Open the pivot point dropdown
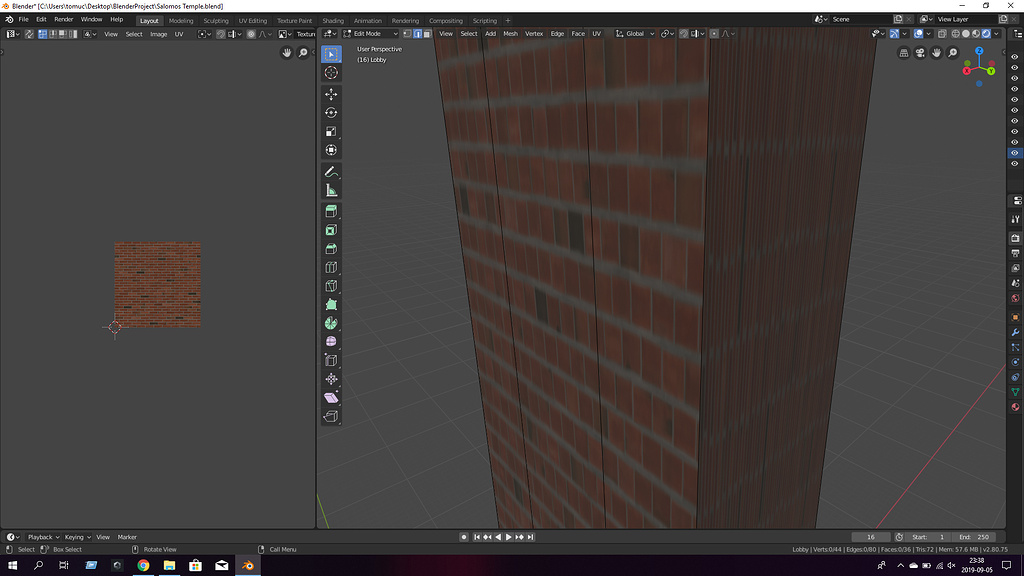This screenshot has width=1024, height=576. click(667, 34)
